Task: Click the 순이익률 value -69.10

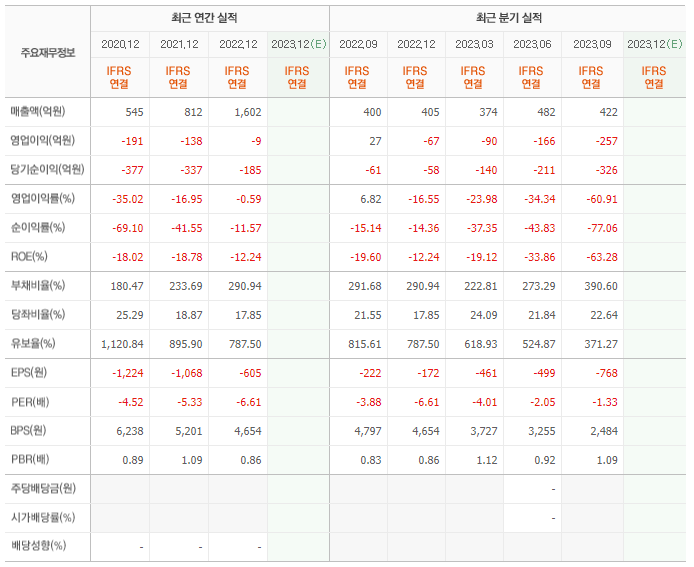Action: pos(128,228)
